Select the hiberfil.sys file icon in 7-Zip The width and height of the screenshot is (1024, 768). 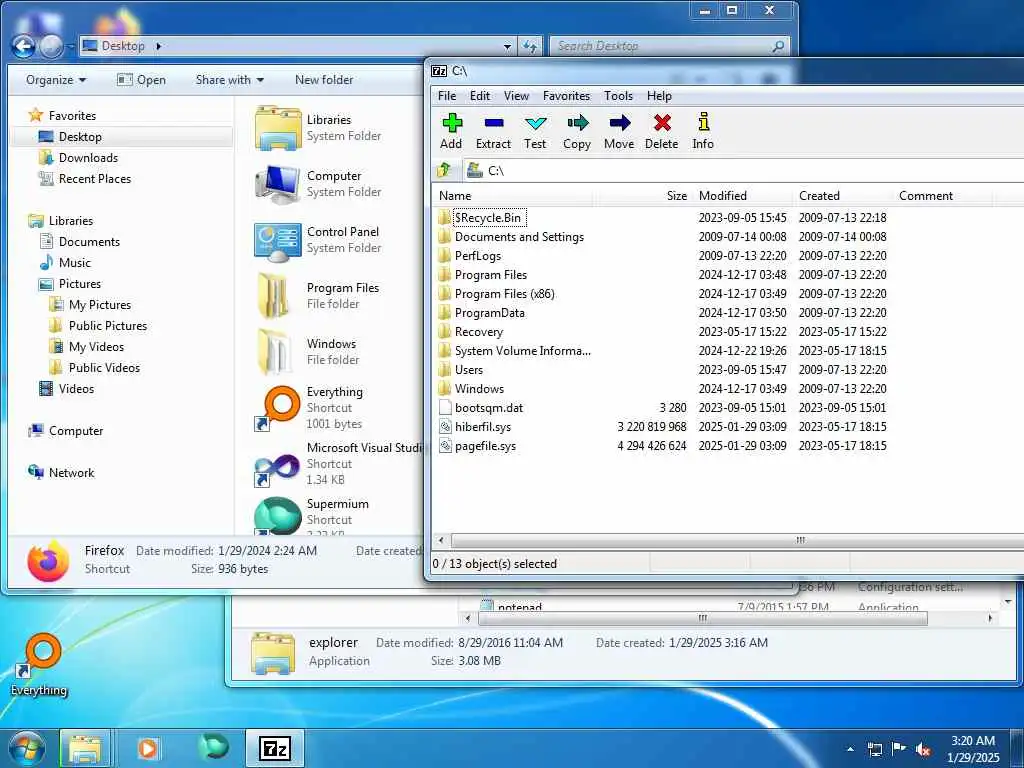click(445, 426)
